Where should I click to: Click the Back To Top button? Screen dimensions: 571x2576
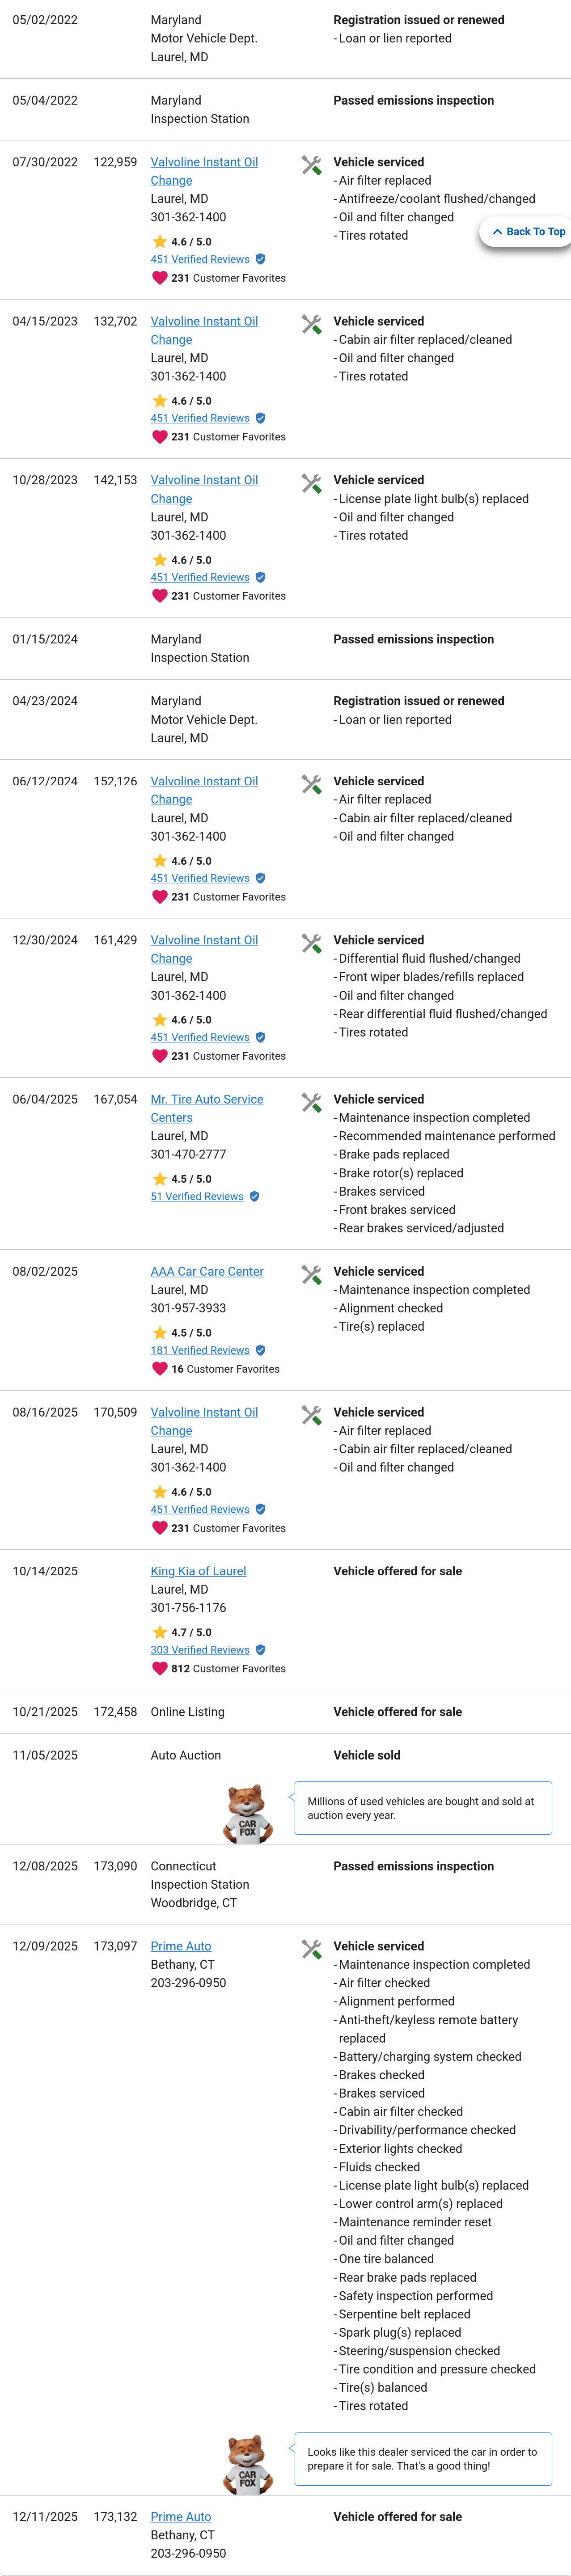(x=528, y=231)
